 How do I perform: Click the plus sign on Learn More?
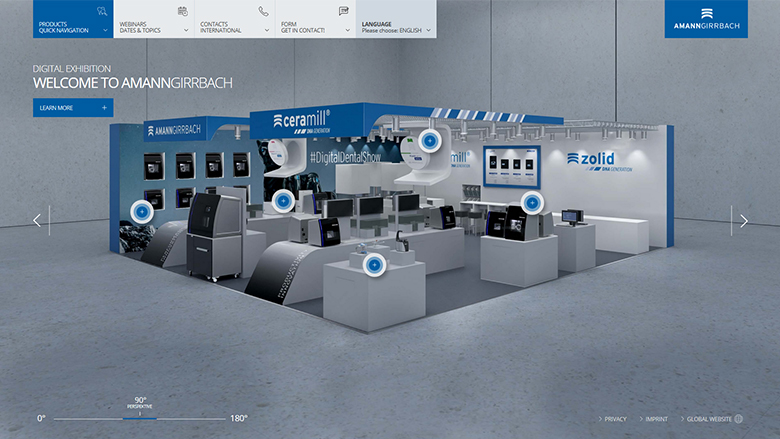click(104, 108)
